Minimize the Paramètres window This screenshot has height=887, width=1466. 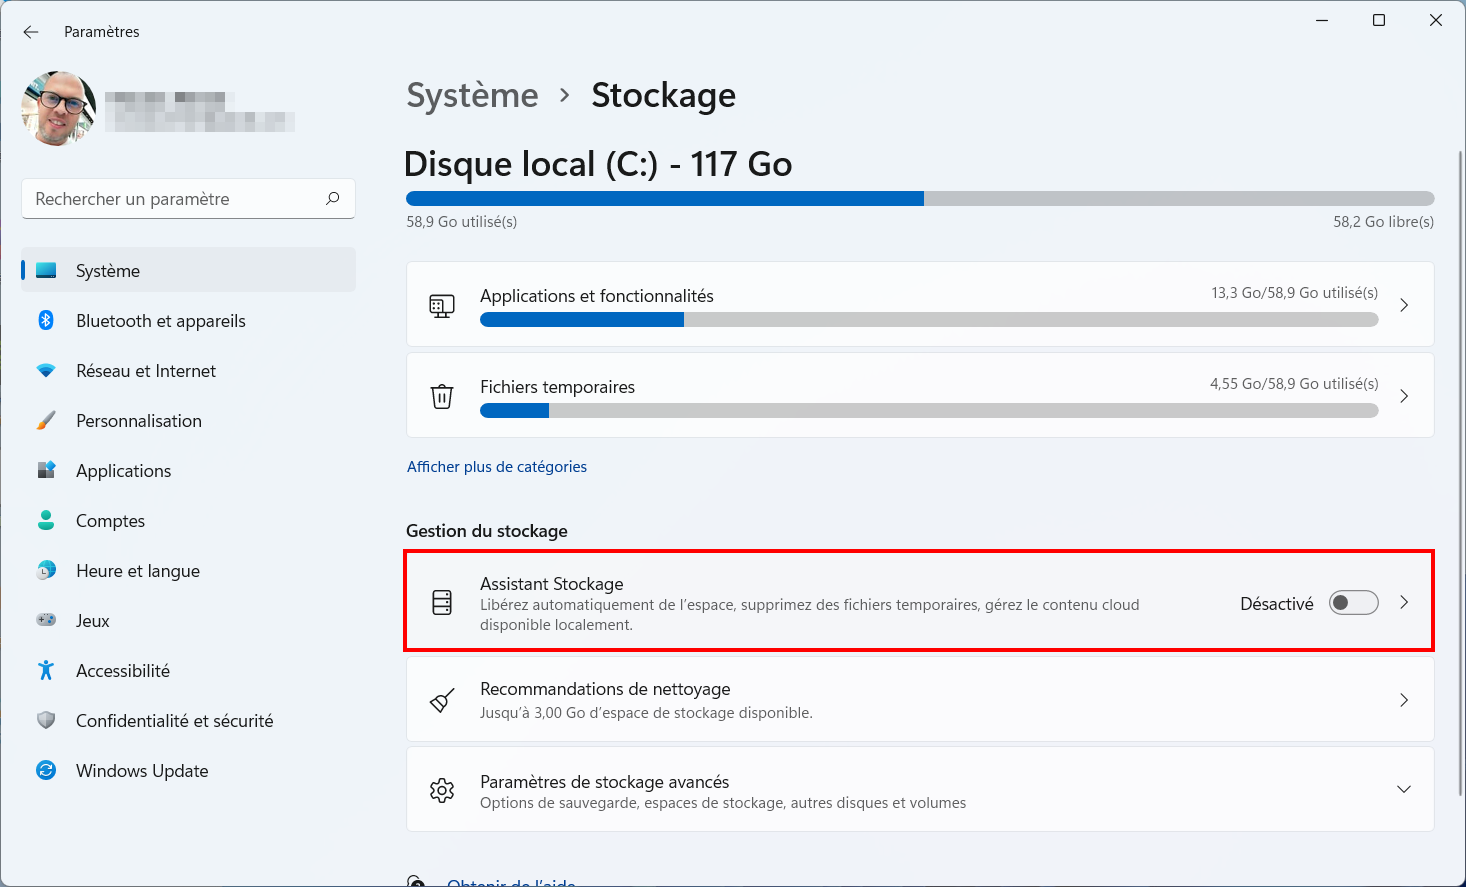click(1322, 20)
